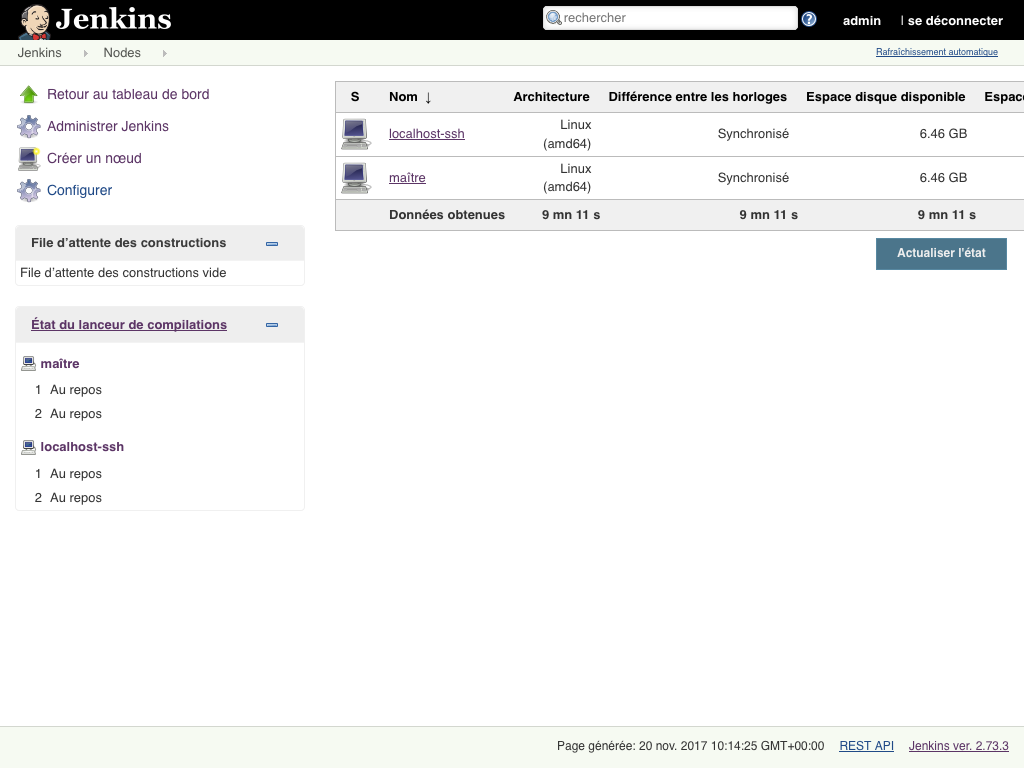The image size is (1024, 768).
Task: Click the small maître computer icon in executor panel
Action: [x=28, y=364]
